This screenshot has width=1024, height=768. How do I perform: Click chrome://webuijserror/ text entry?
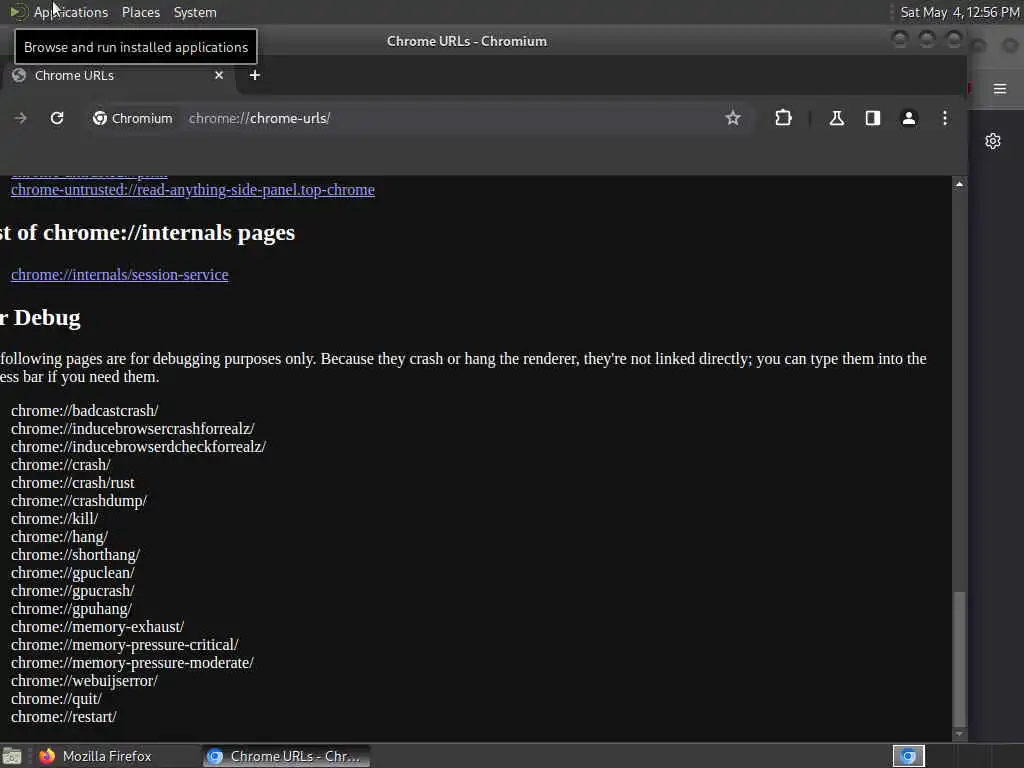click(x=84, y=680)
